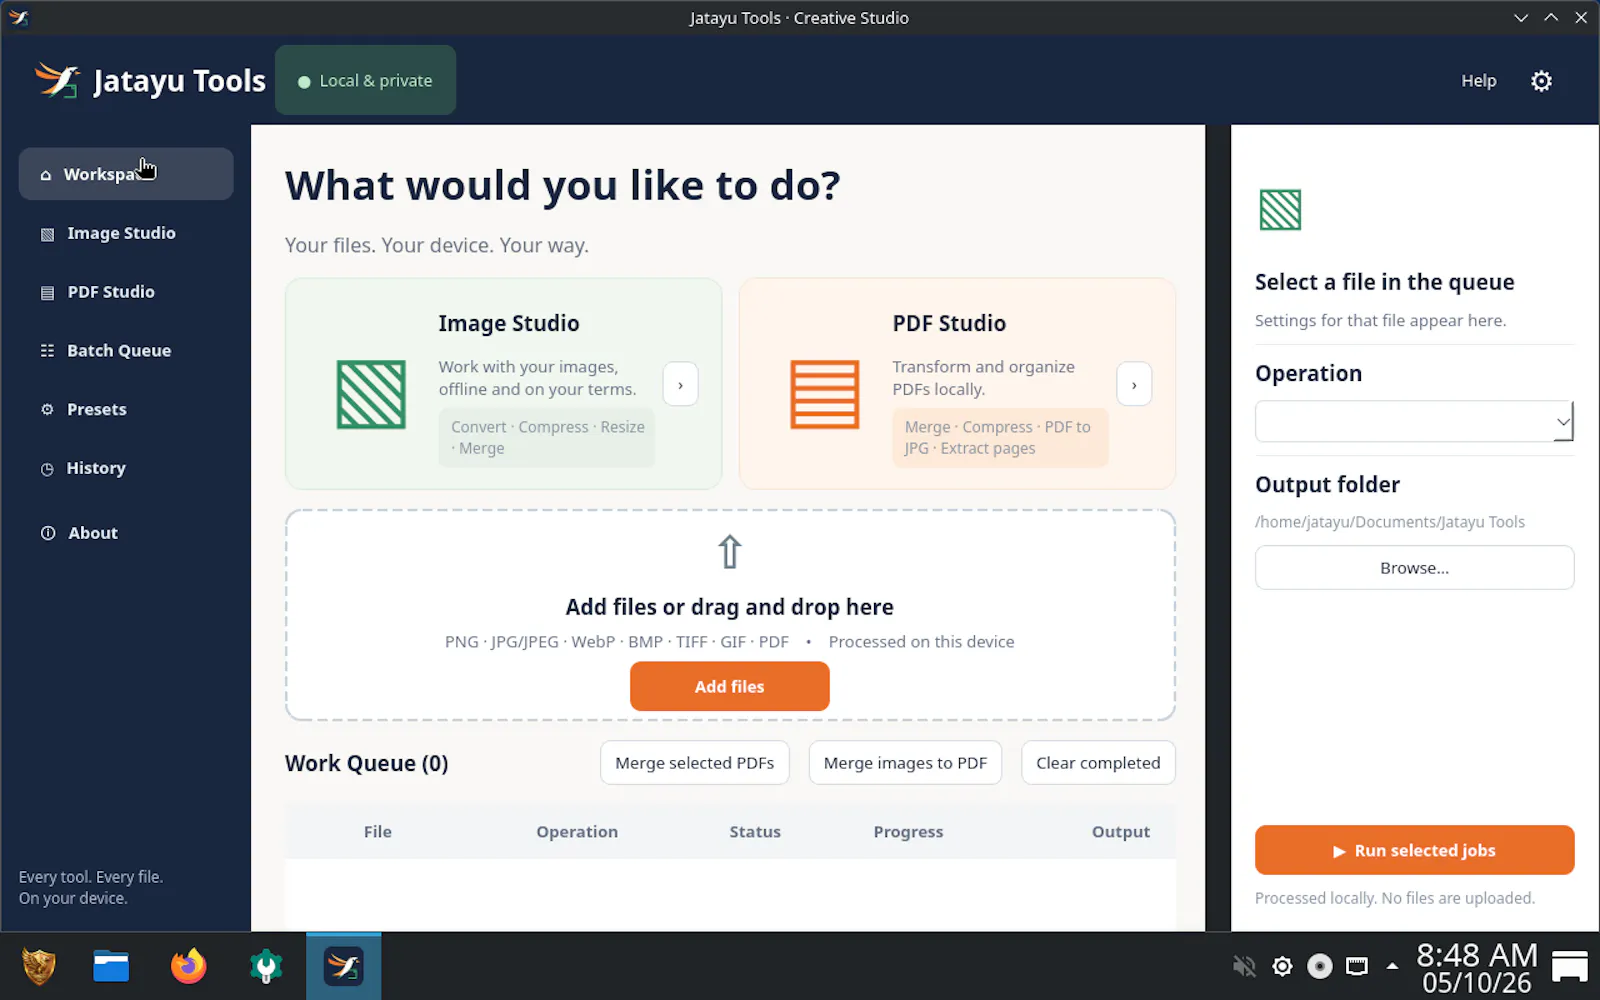This screenshot has height=1000, width=1600.
Task: Open the Operation dropdown
Action: [1414, 421]
